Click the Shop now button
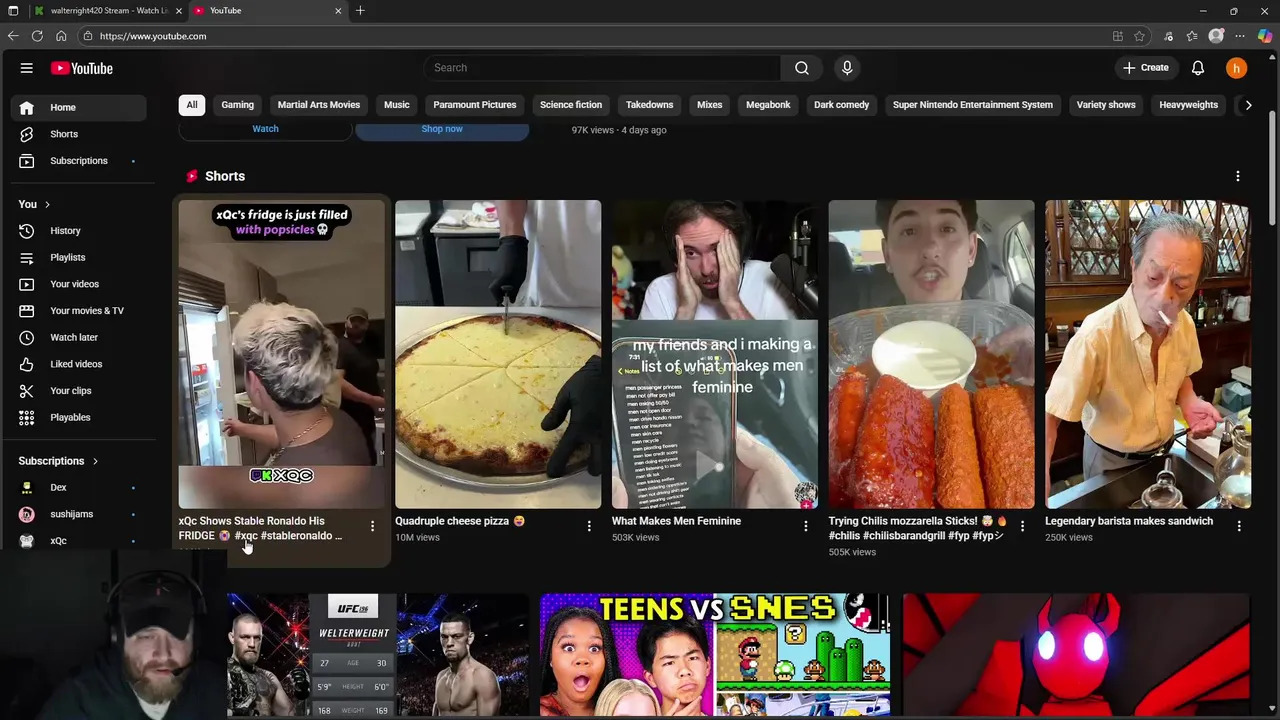The height and width of the screenshot is (720, 1280). (442, 129)
